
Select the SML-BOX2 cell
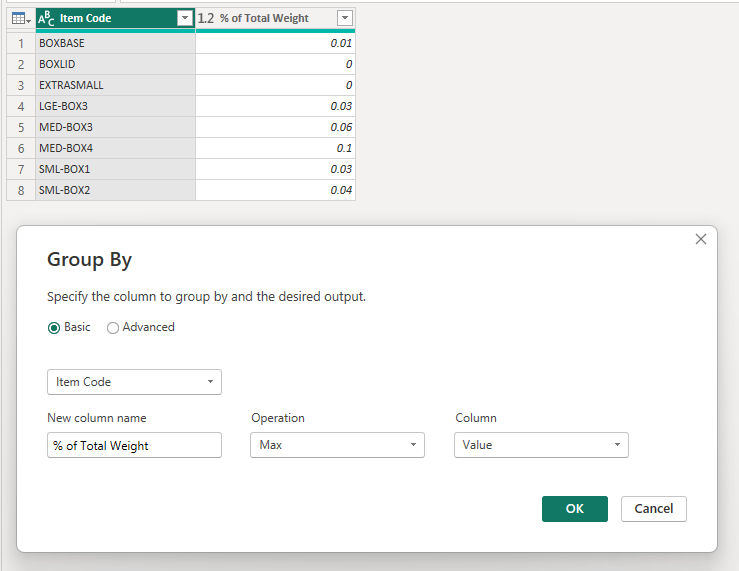115,190
